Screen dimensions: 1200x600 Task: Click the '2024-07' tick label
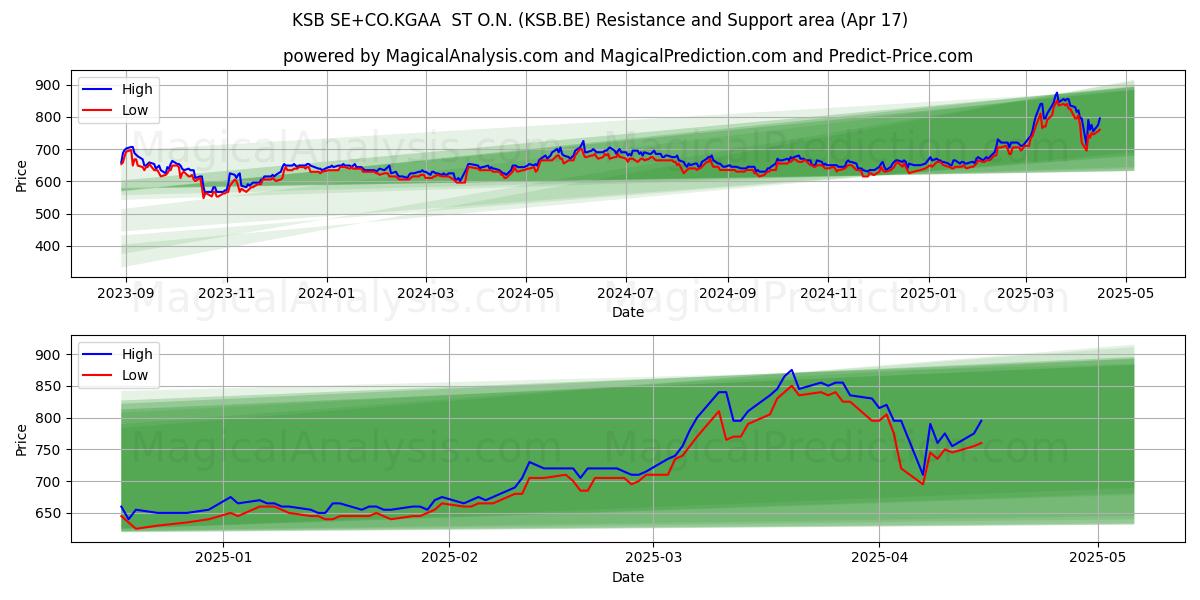click(x=626, y=294)
